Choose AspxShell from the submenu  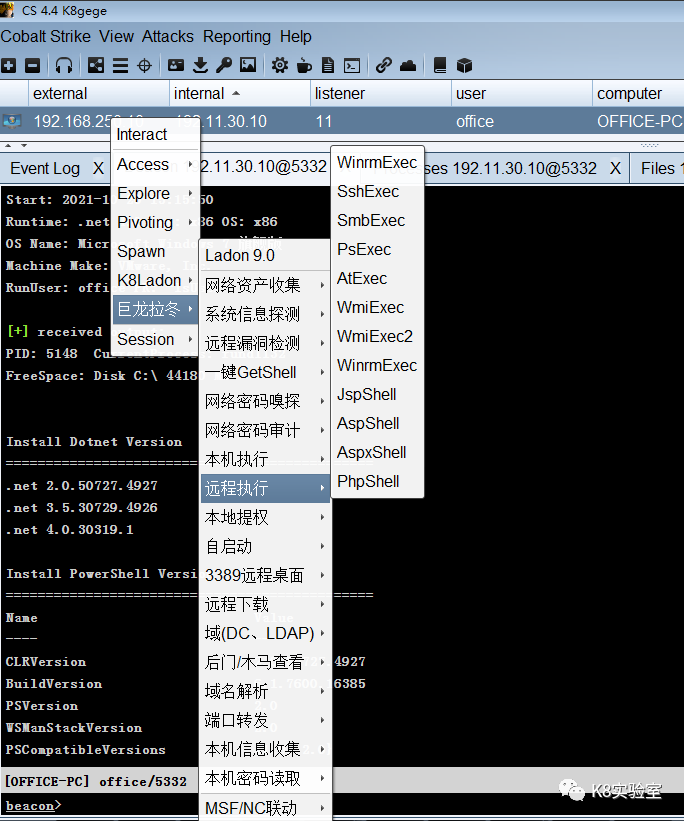click(x=377, y=452)
